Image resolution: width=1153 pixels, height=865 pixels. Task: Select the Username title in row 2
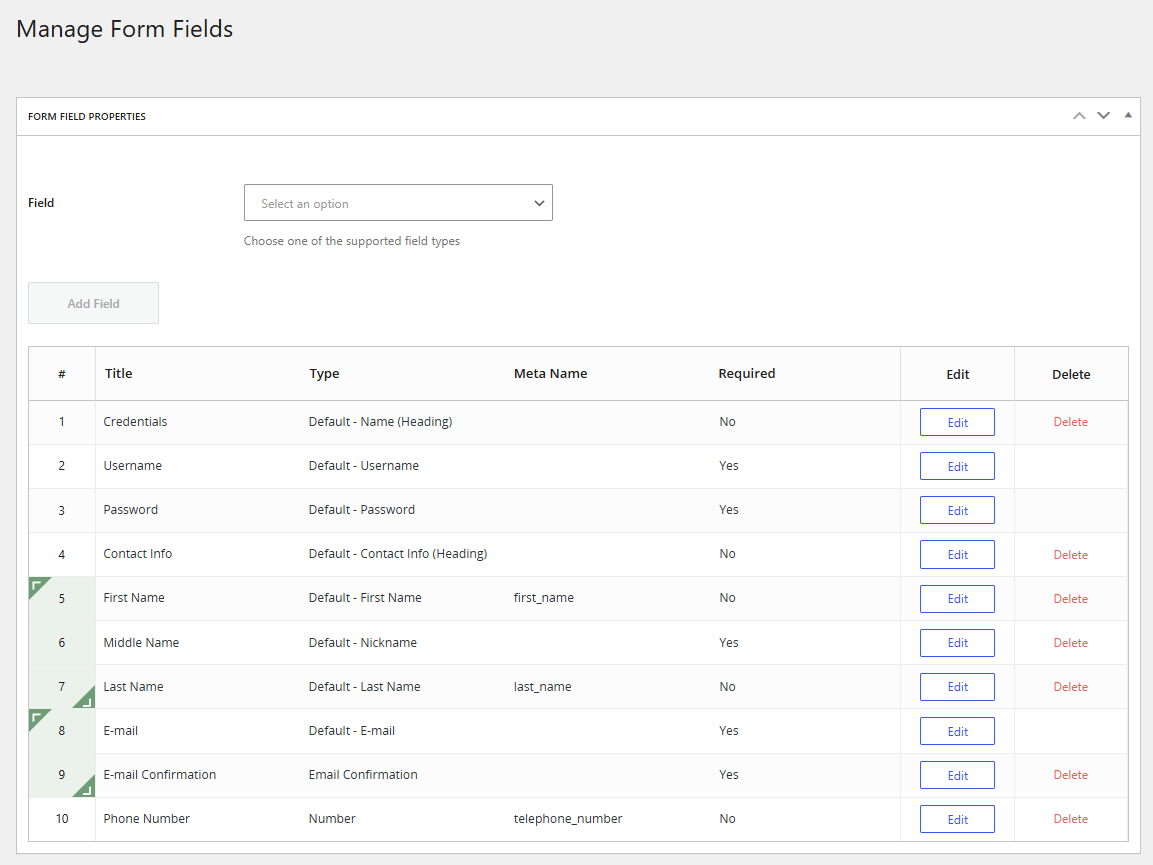[132, 466]
